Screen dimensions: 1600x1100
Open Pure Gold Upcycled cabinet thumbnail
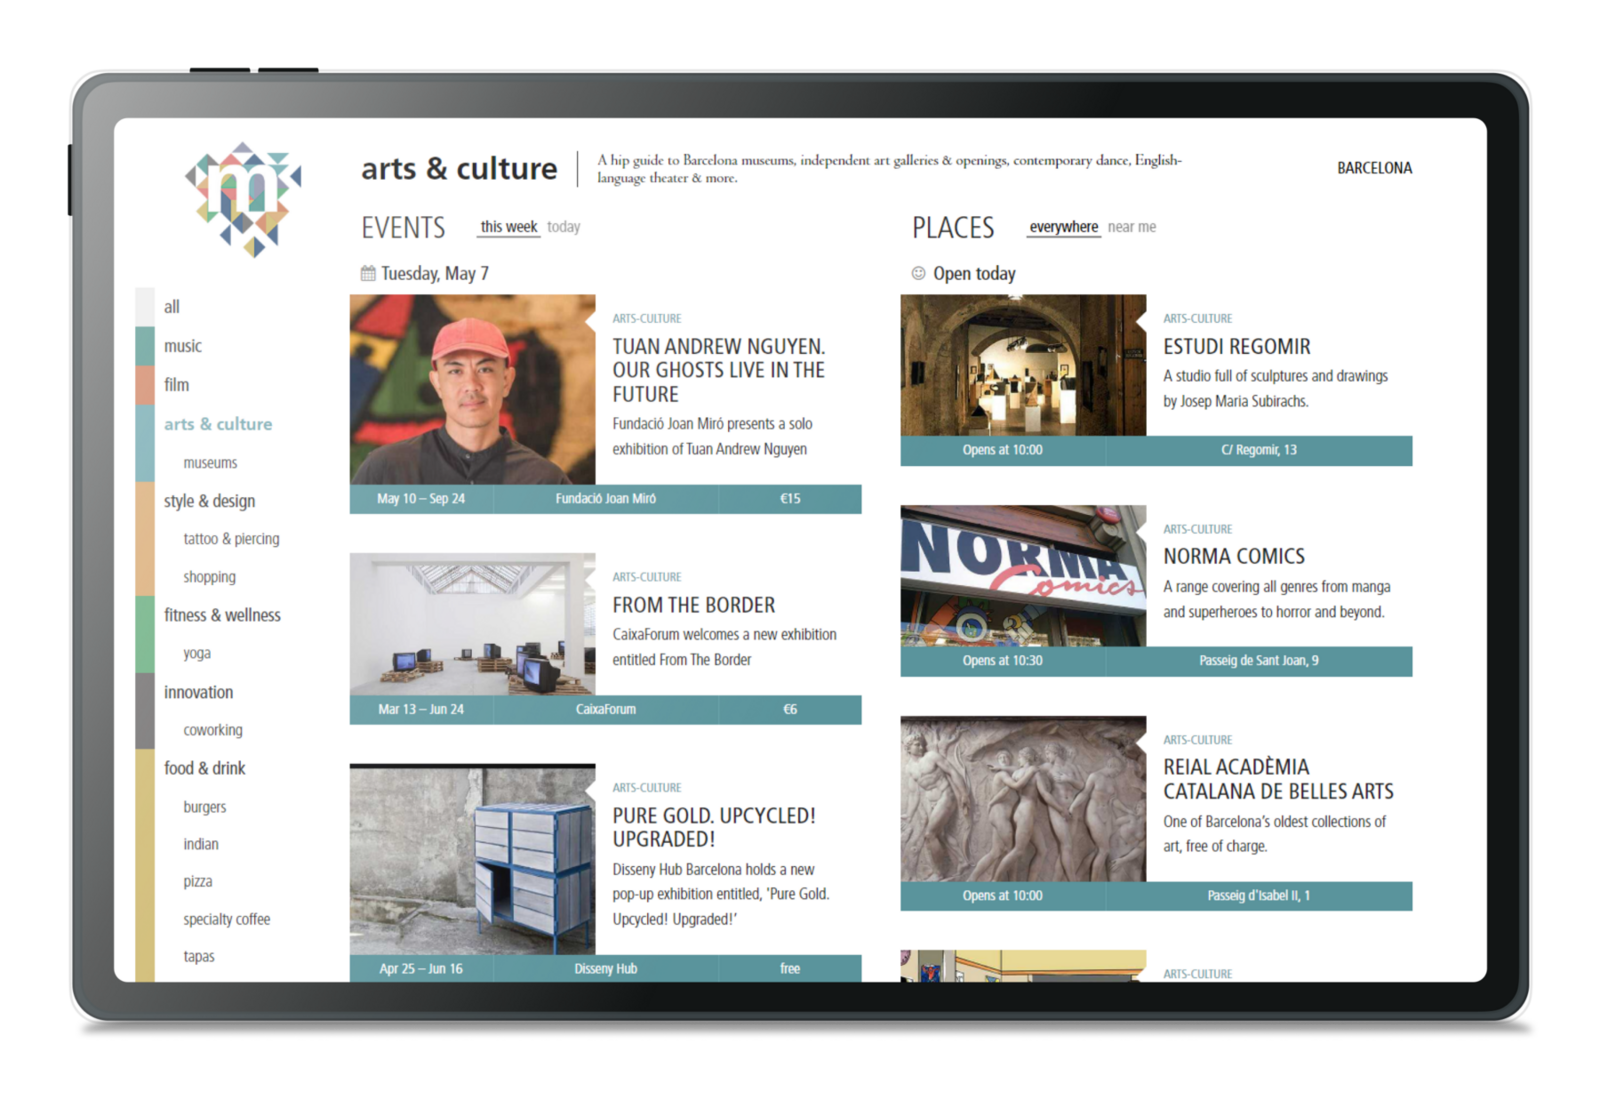[472, 859]
